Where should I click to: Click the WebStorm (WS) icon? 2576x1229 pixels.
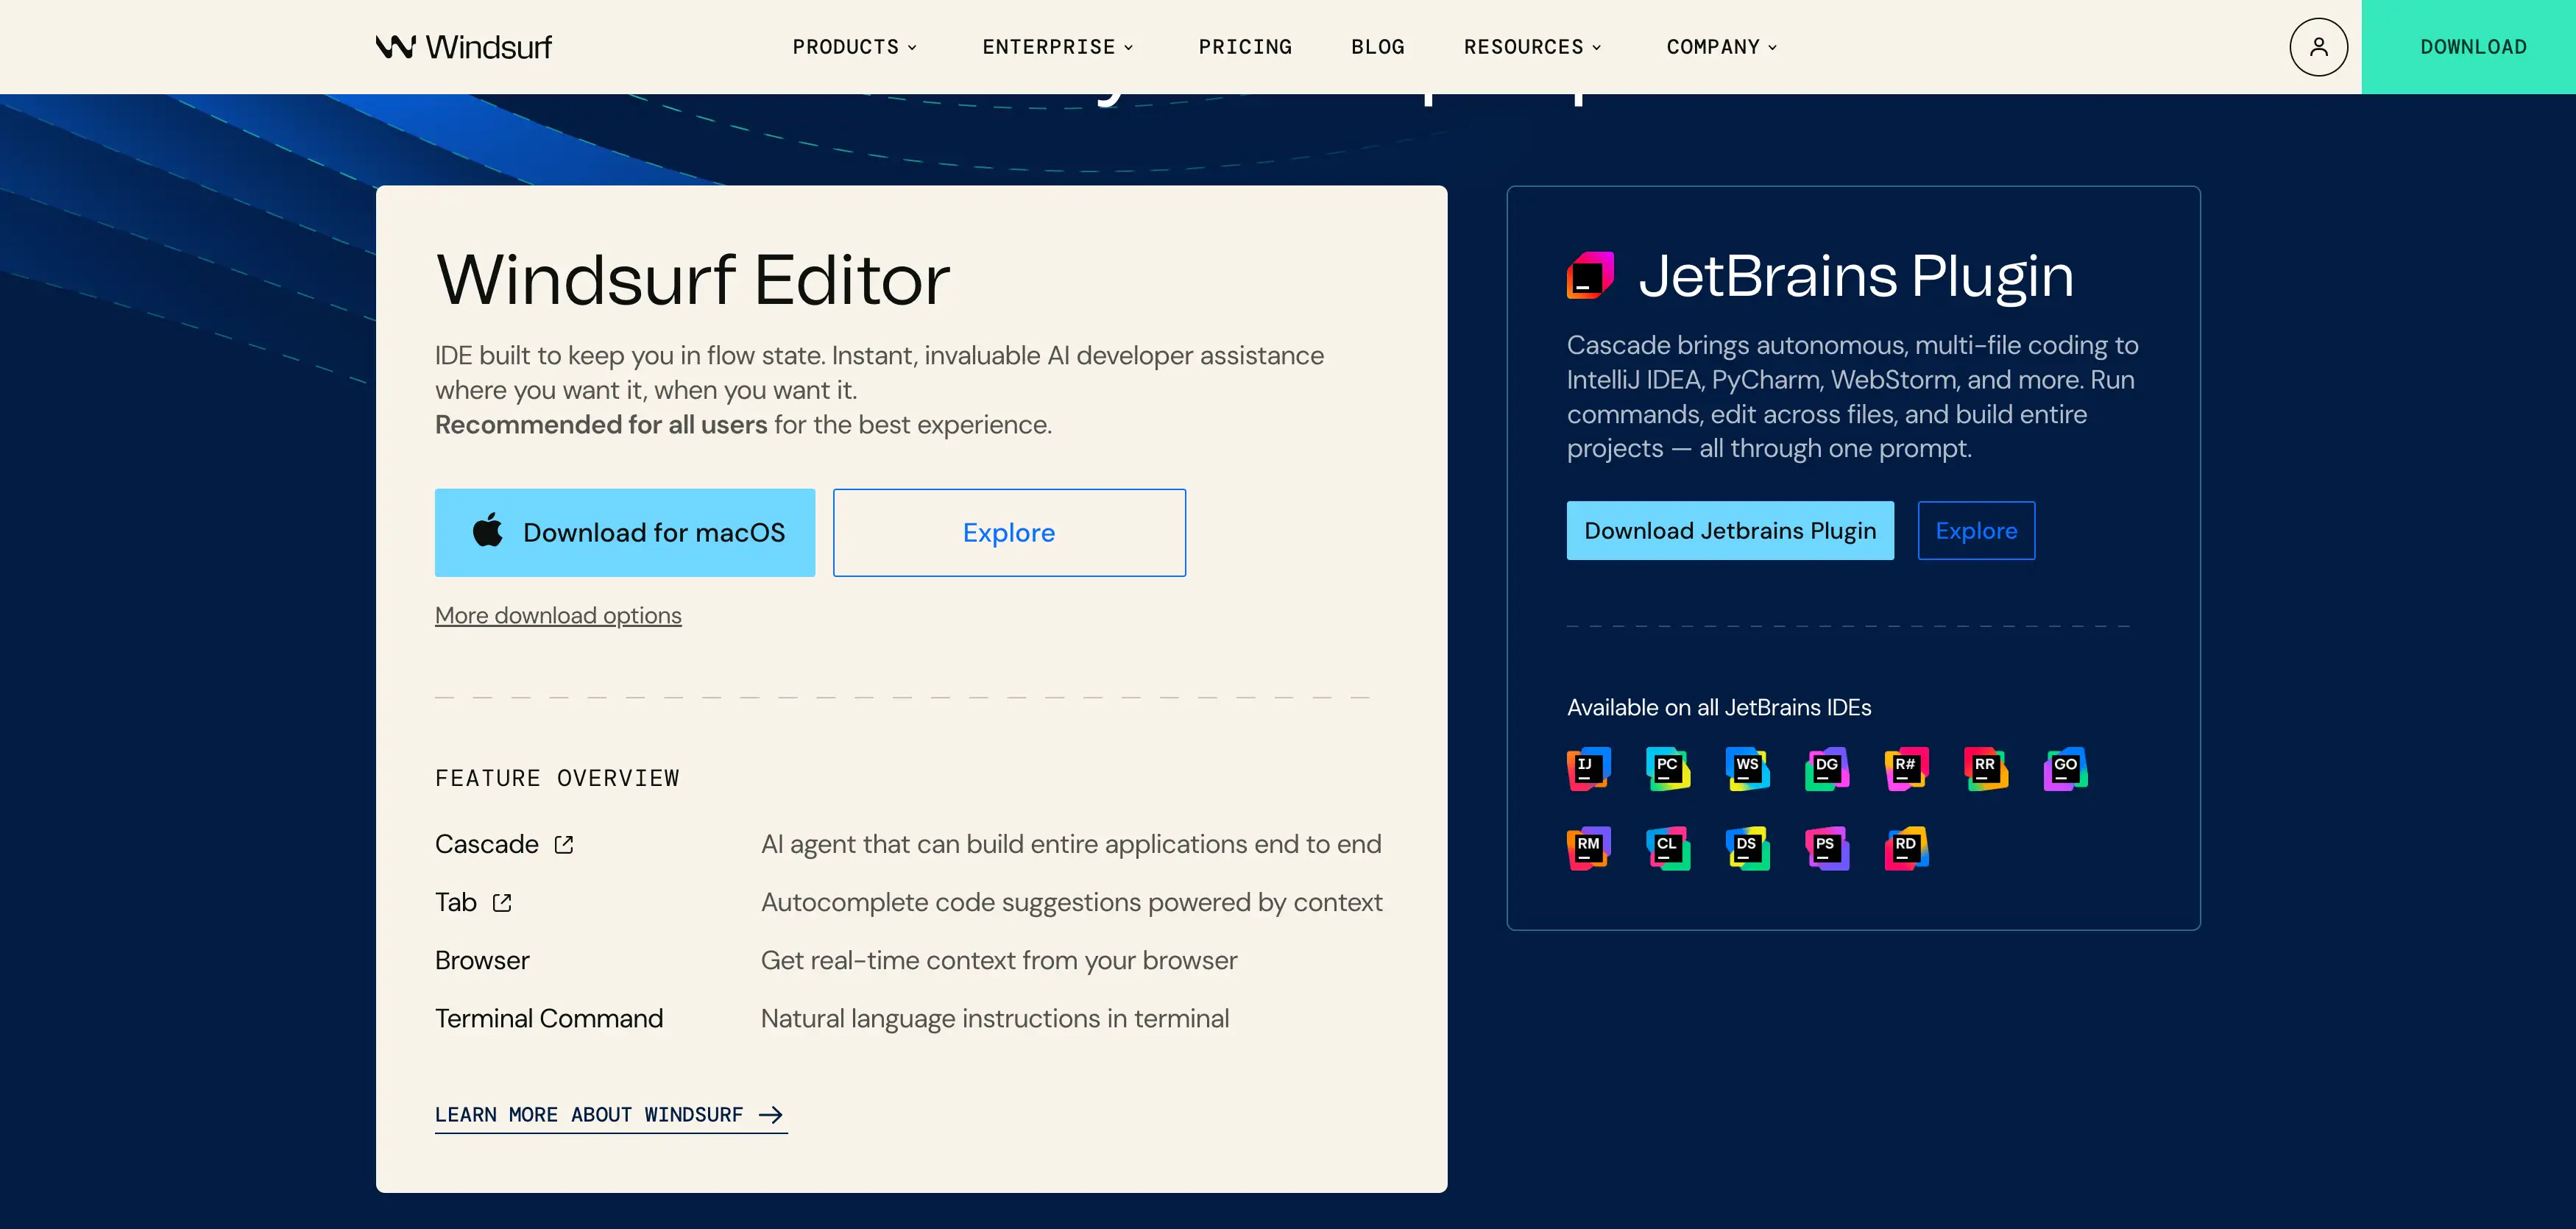point(1747,768)
